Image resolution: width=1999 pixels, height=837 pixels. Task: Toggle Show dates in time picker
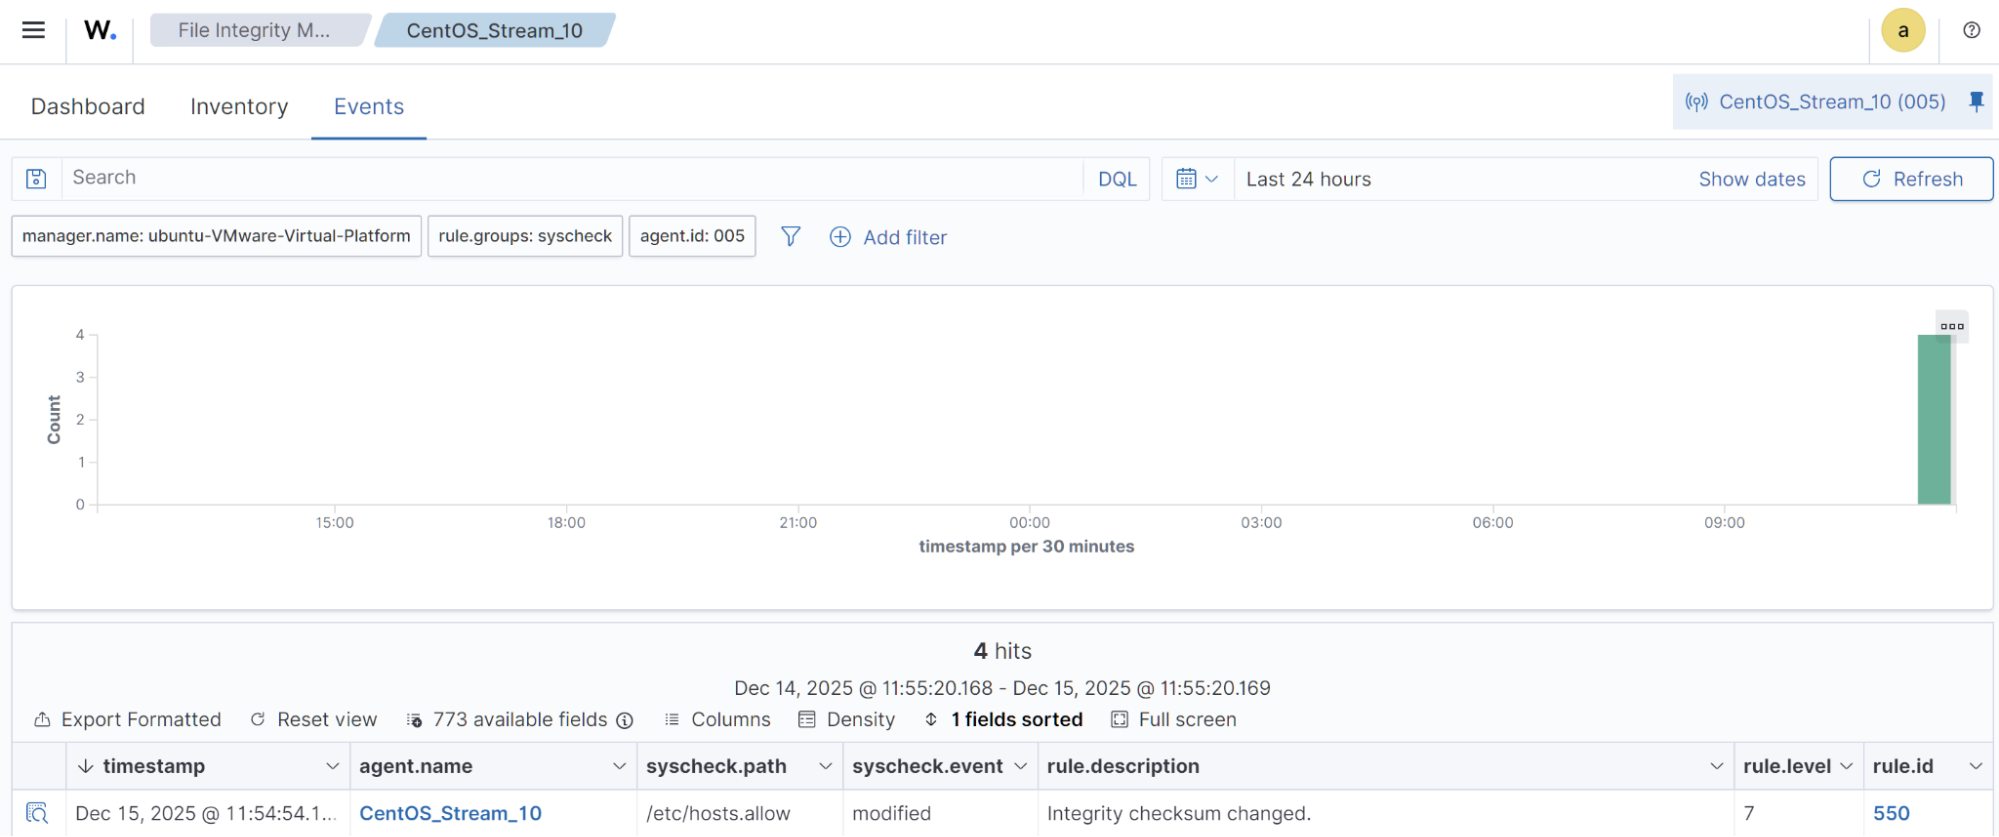[x=1751, y=179]
